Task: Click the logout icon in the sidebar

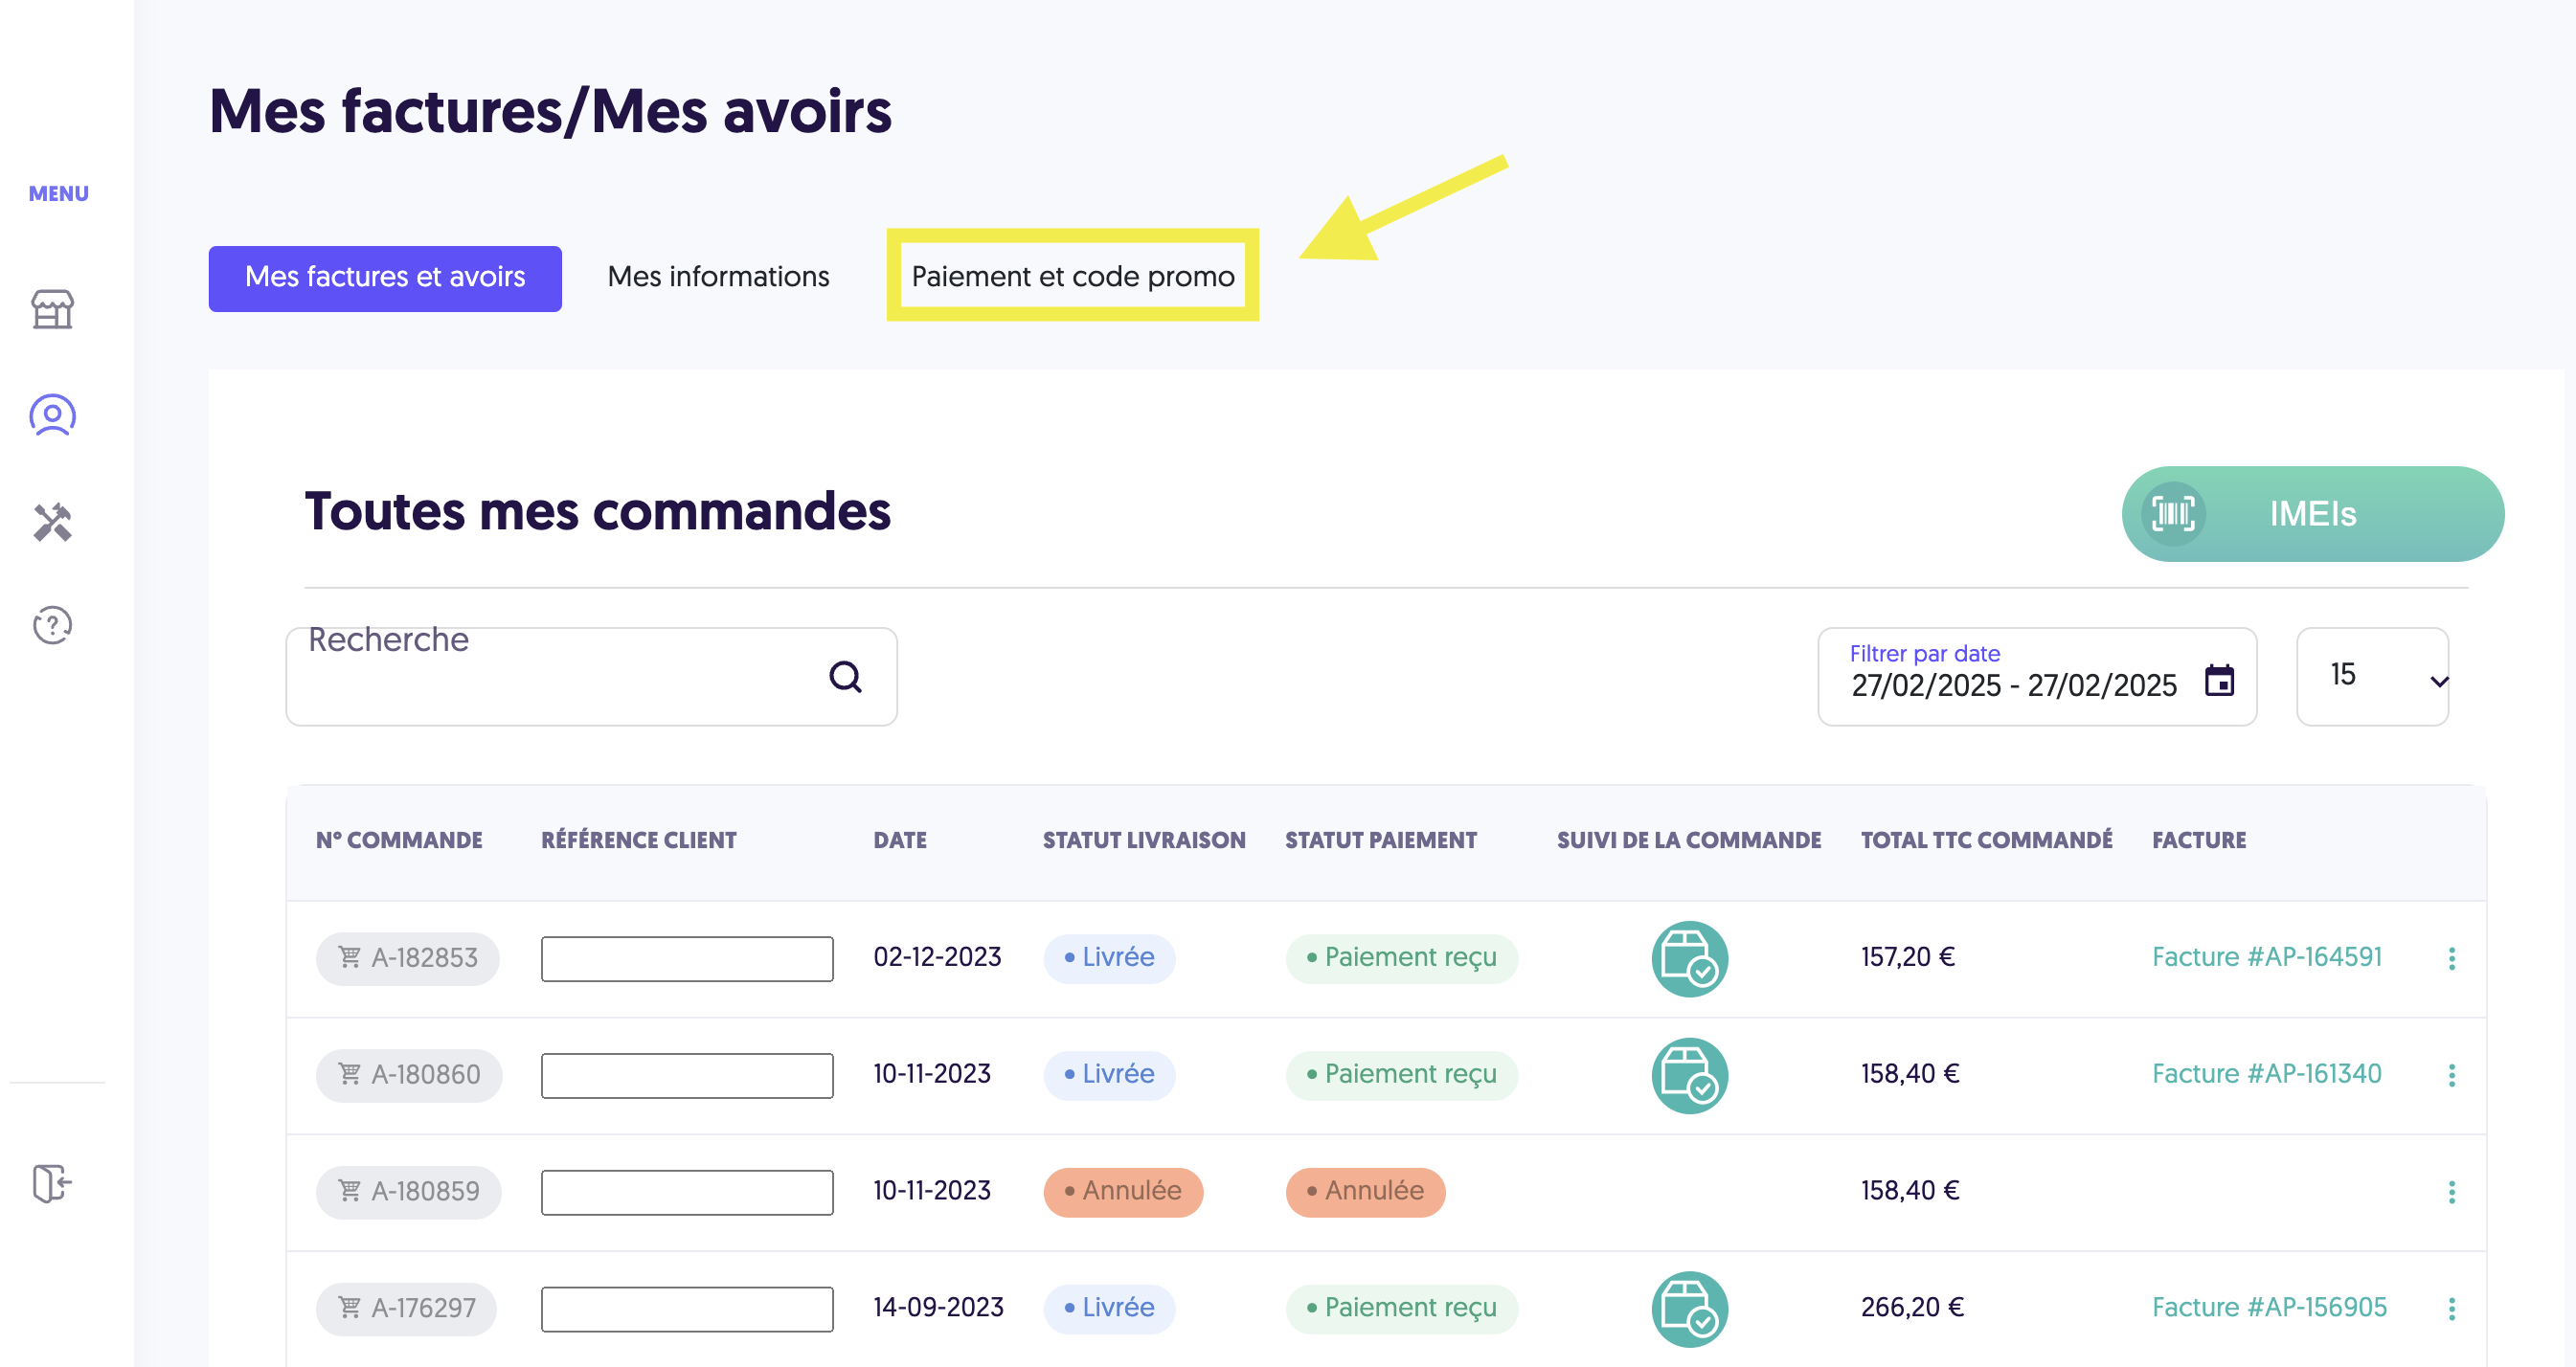Action: [52, 1183]
